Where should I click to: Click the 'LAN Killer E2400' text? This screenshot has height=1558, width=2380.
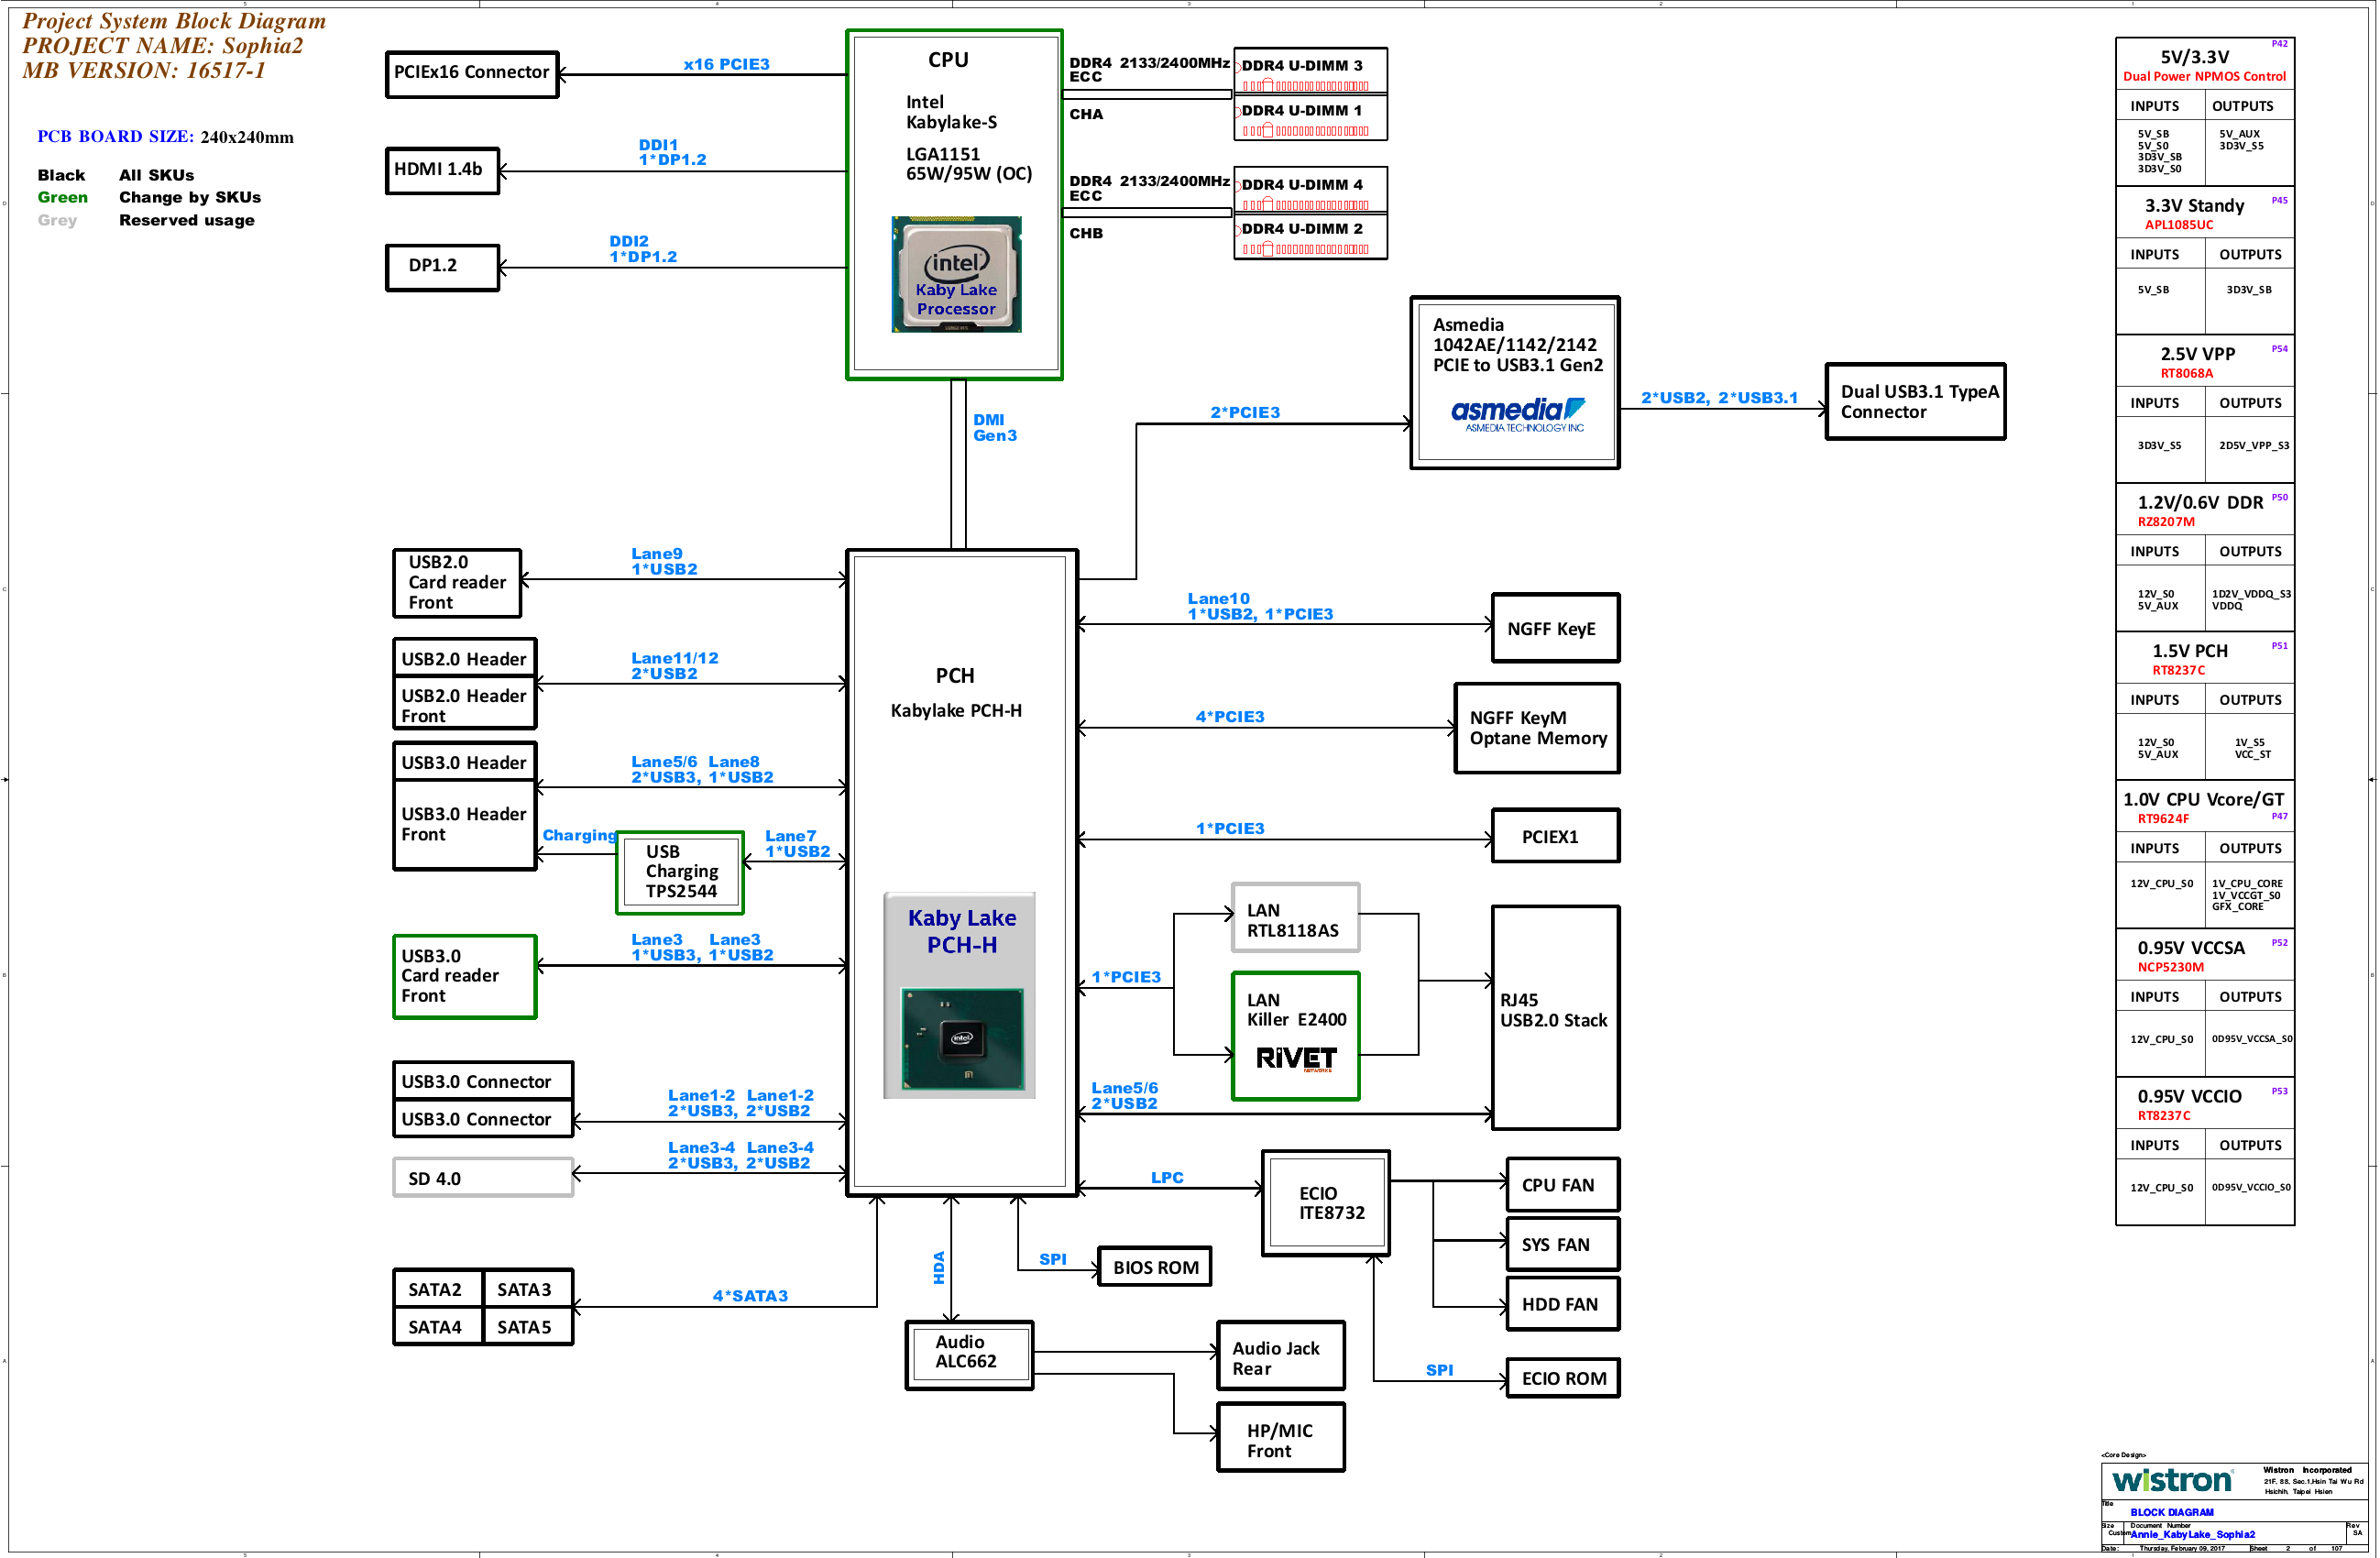click(x=1296, y=1010)
